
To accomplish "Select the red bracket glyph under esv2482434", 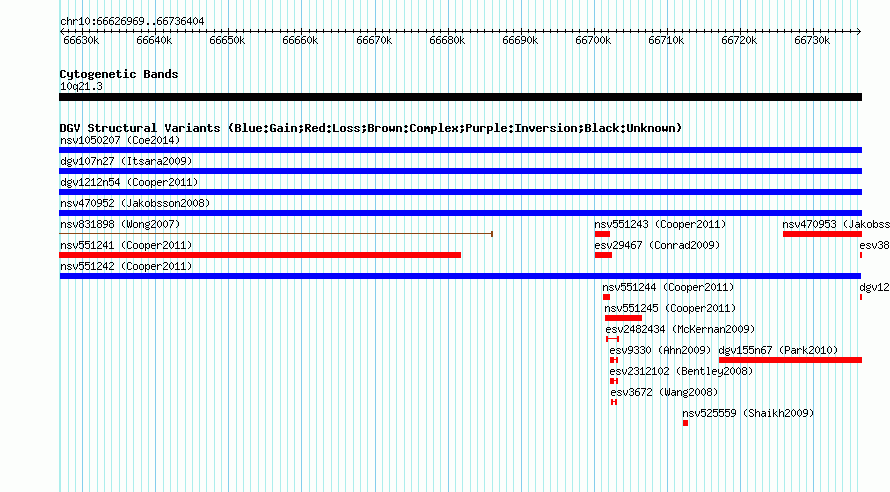I will pos(612,339).
